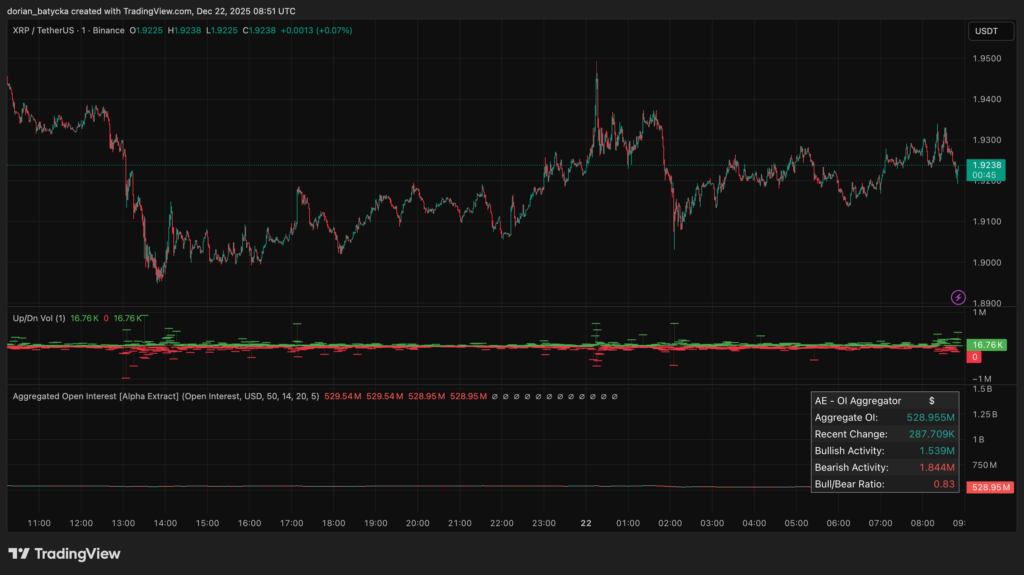Click the 17:00 label on time axis
The width and height of the screenshot is (1024, 575).
292,522
